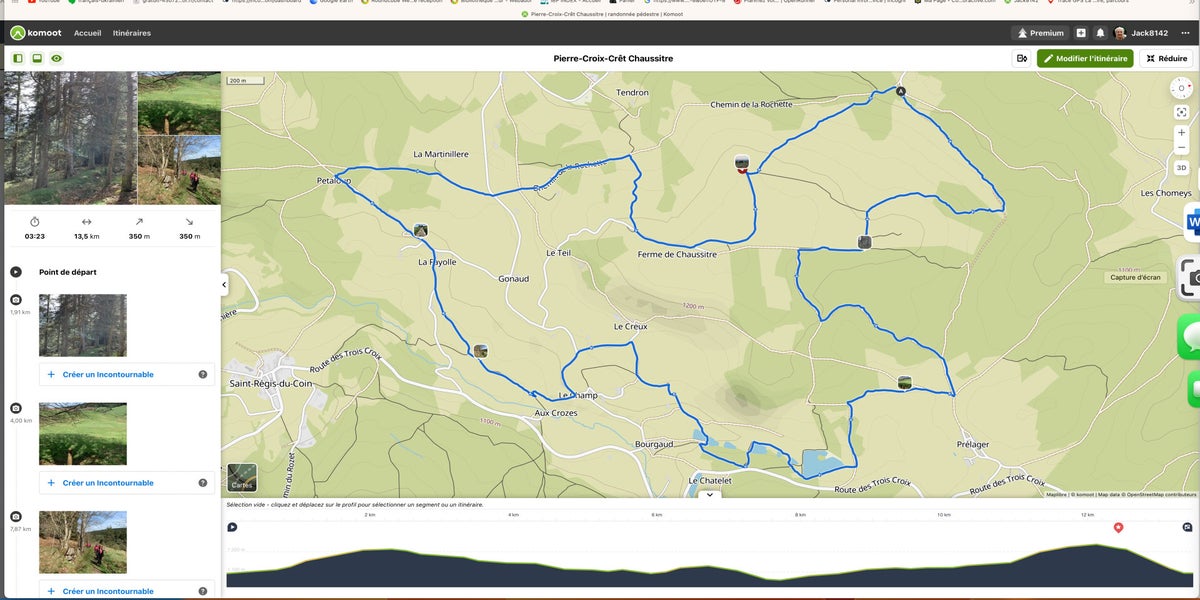
Task: Click the ascent arrow icon
Action: coord(139,222)
